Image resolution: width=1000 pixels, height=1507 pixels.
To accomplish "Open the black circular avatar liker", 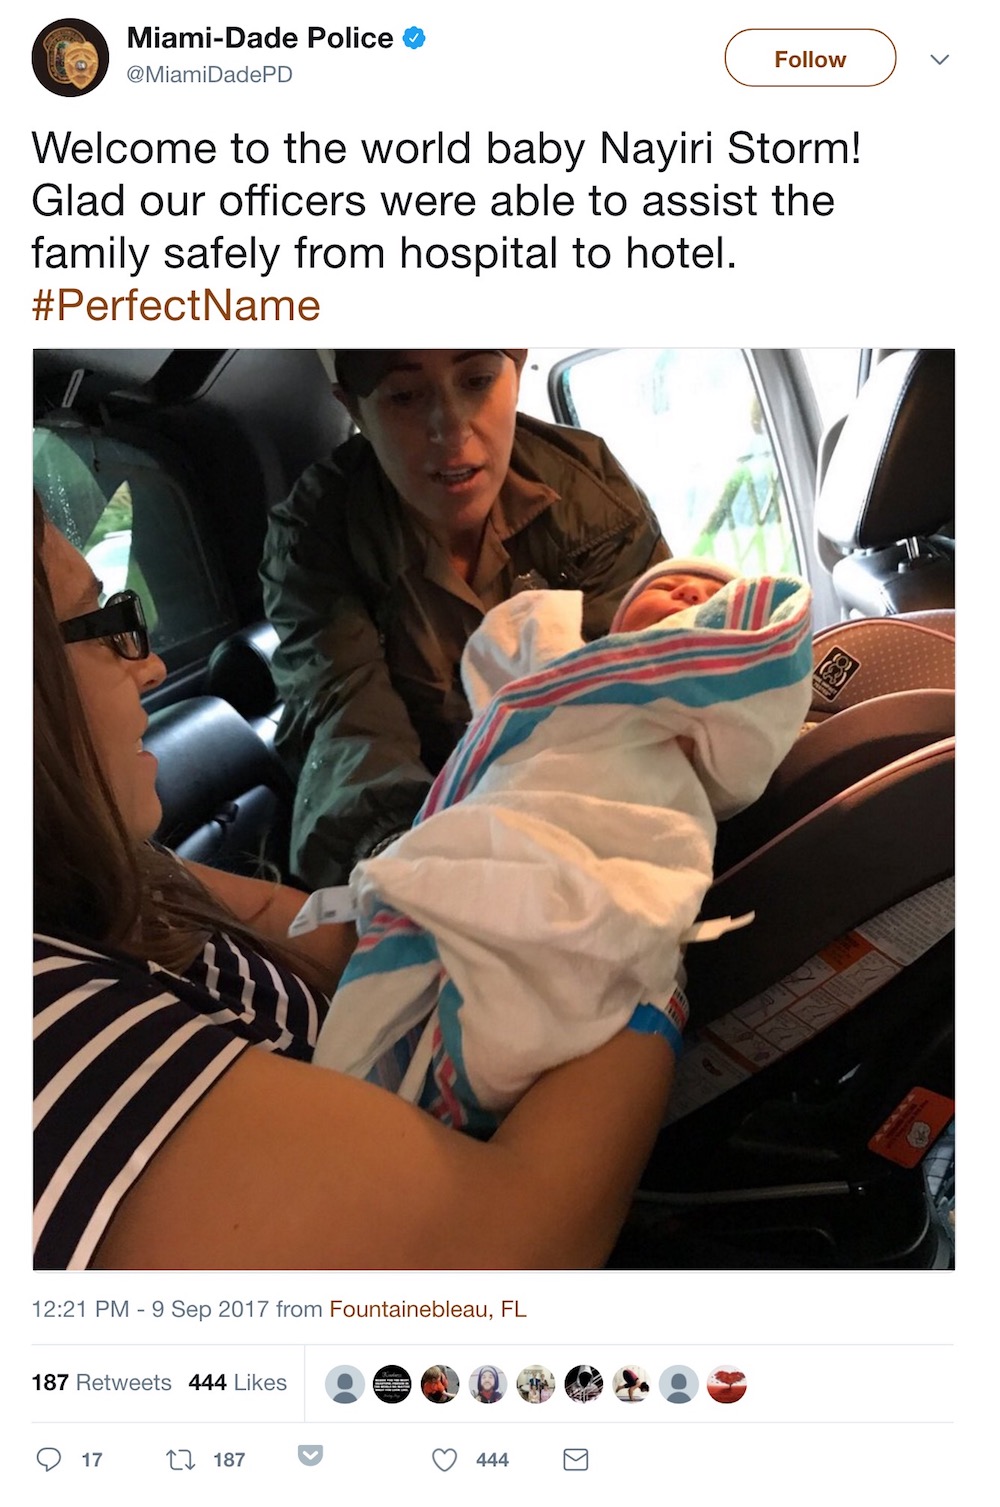I will (392, 1384).
